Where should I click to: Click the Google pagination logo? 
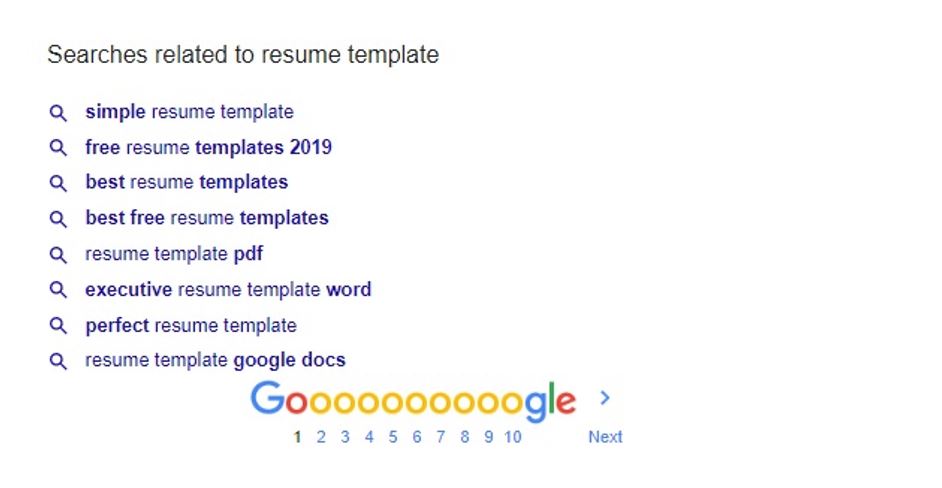[412, 400]
